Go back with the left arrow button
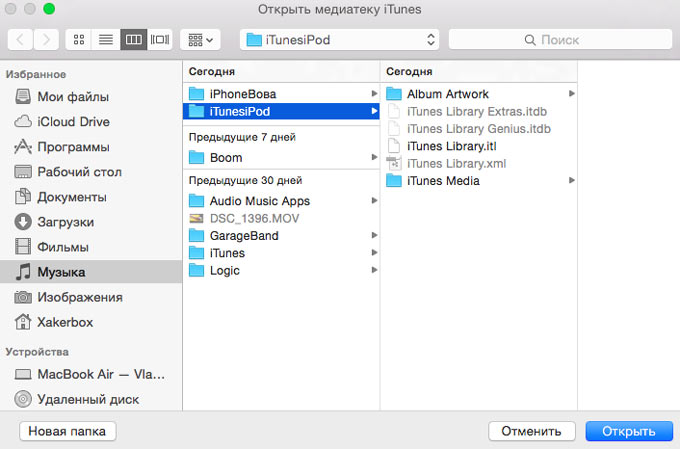Image resolution: width=680 pixels, height=449 pixels. pyautogui.click(x=20, y=40)
